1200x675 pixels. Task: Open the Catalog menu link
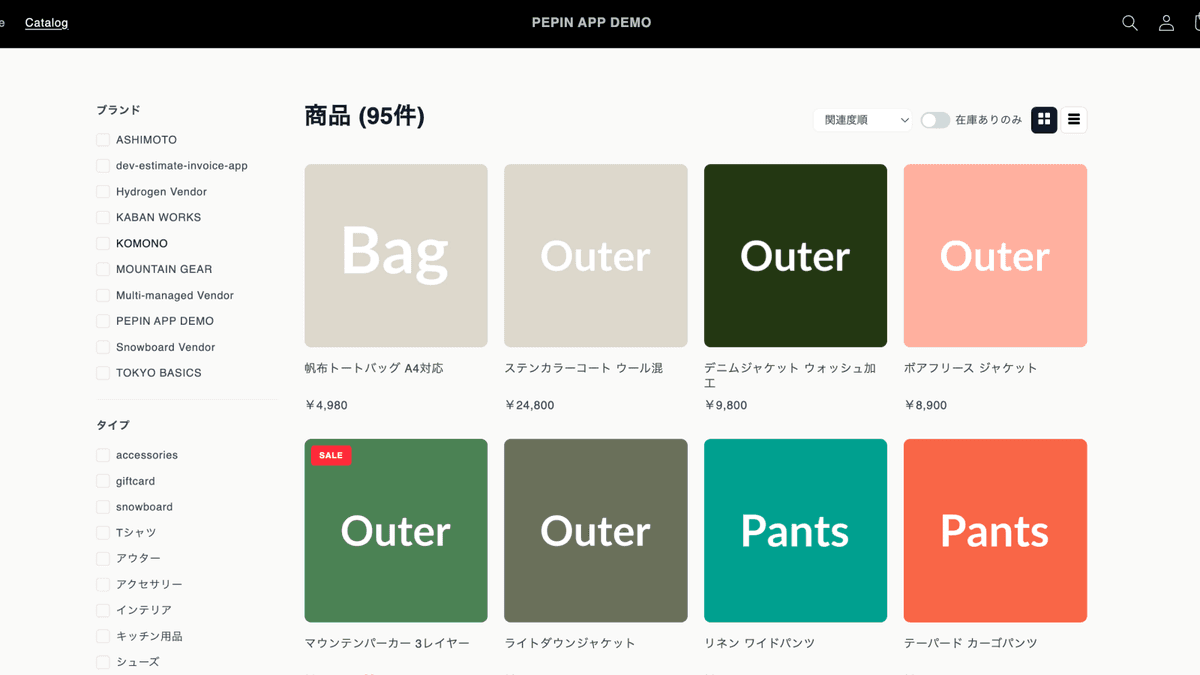[46, 22]
